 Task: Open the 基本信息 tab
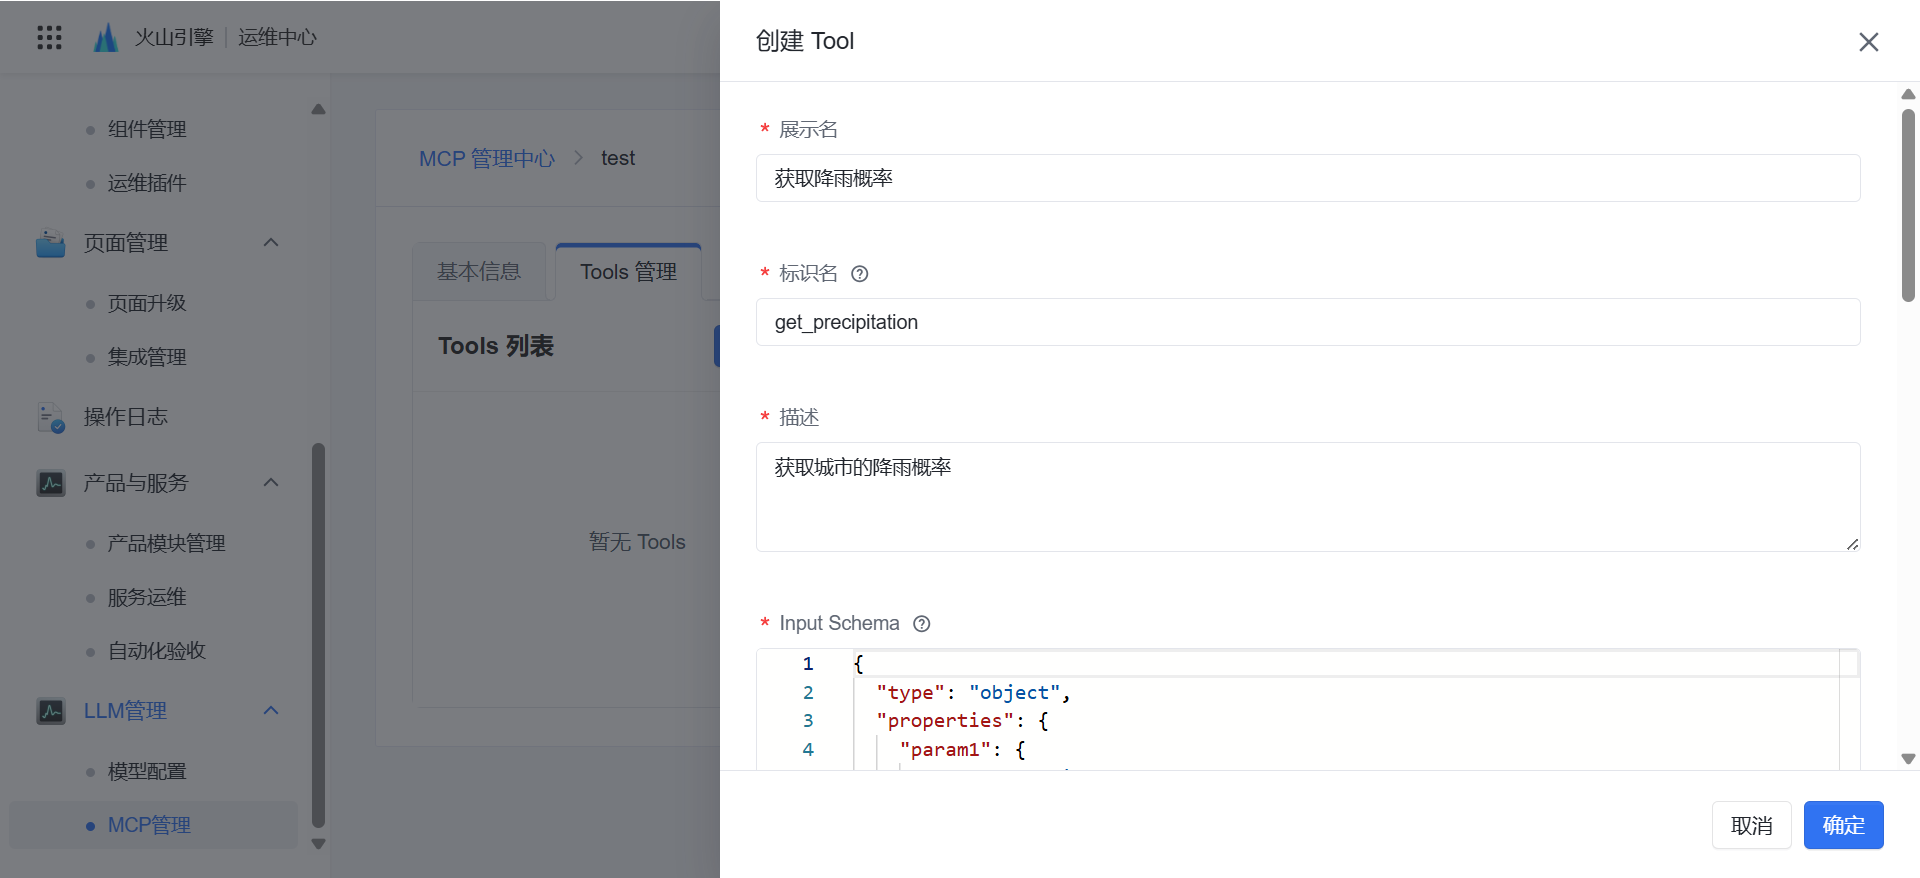coord(479,272)
